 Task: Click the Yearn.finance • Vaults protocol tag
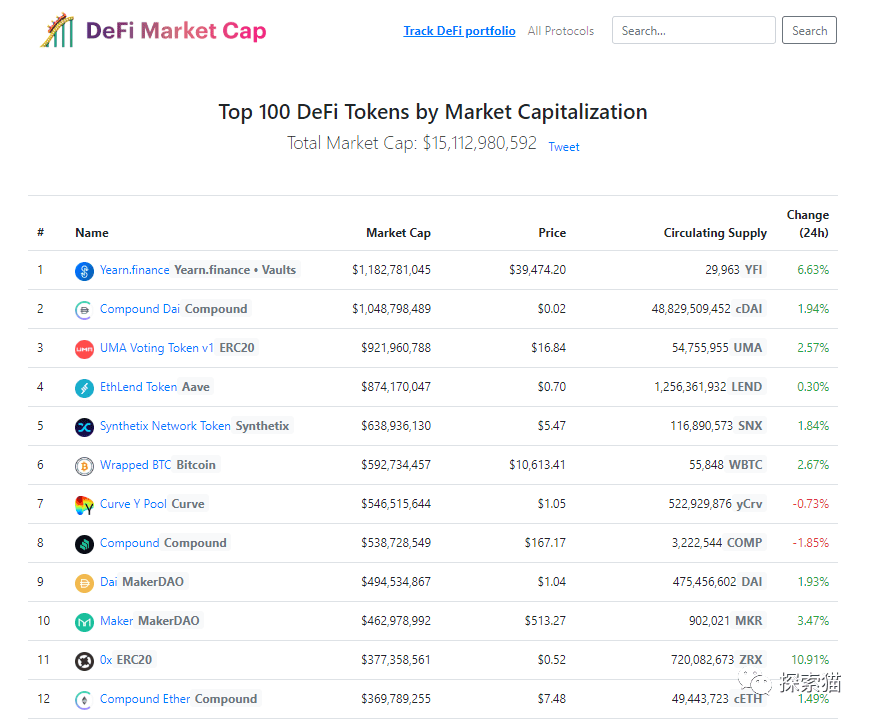click(235, 270)
